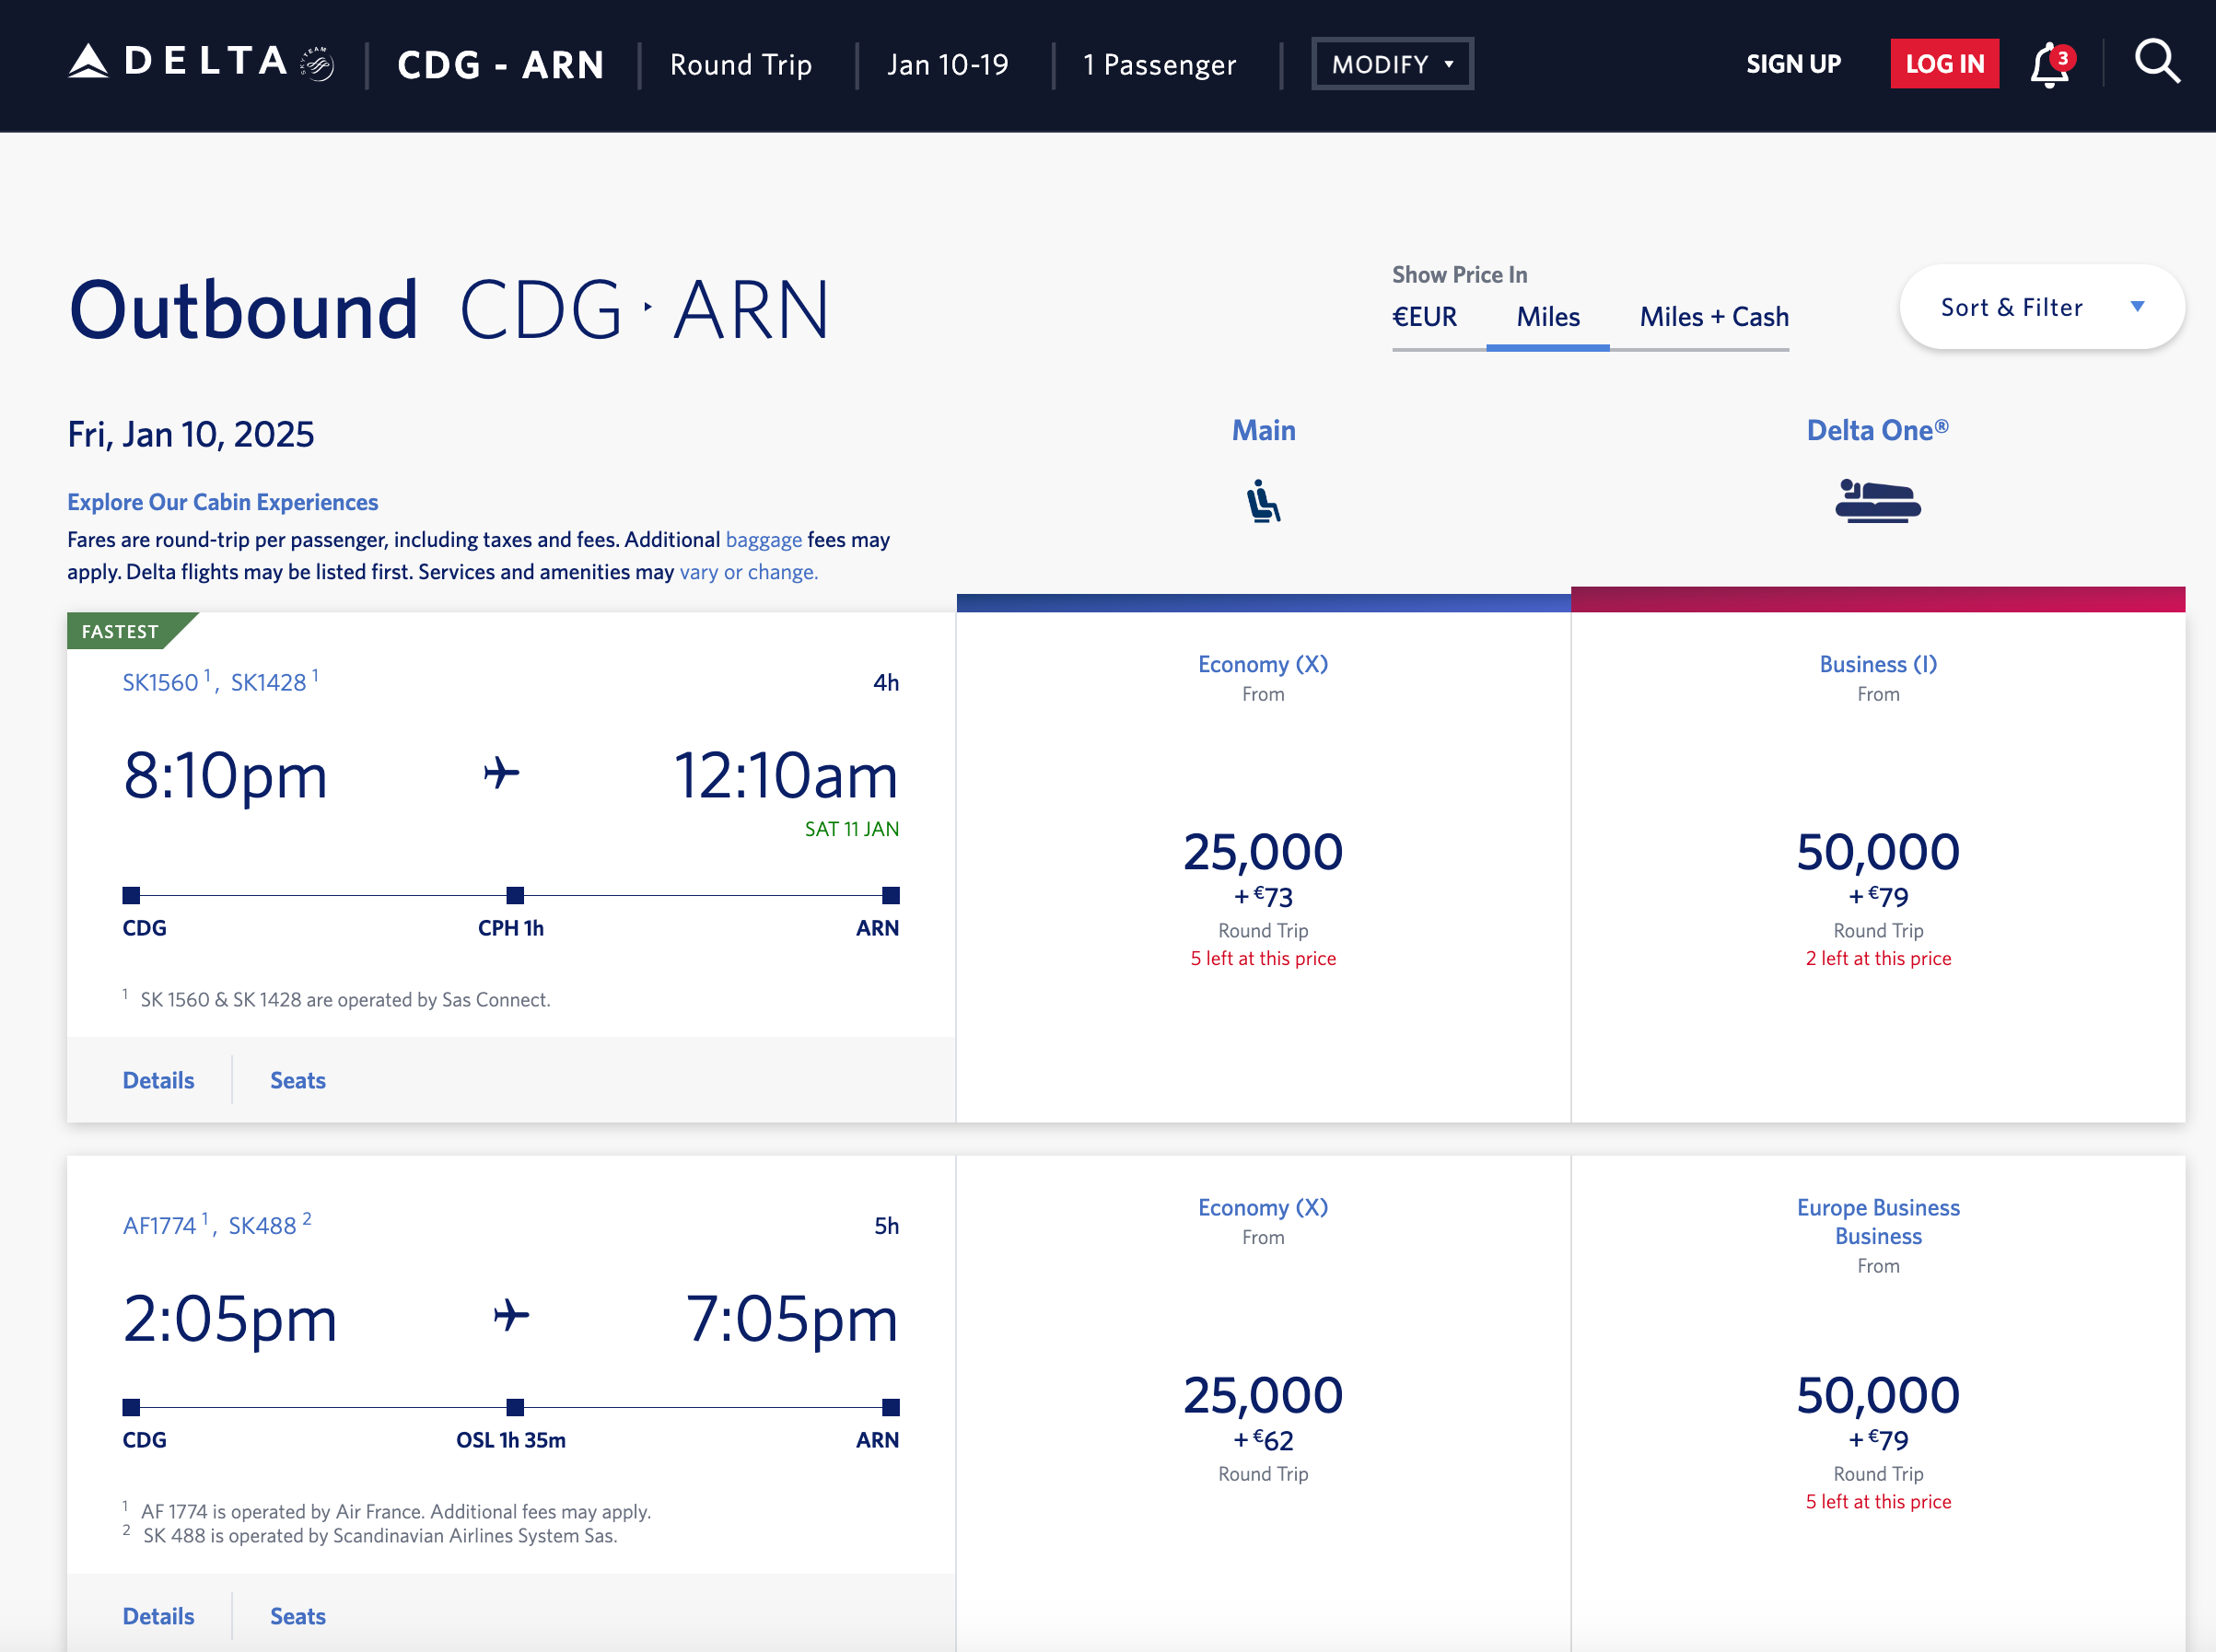
Task: Switch price display to €EUR
Action: click(1424, 317)
